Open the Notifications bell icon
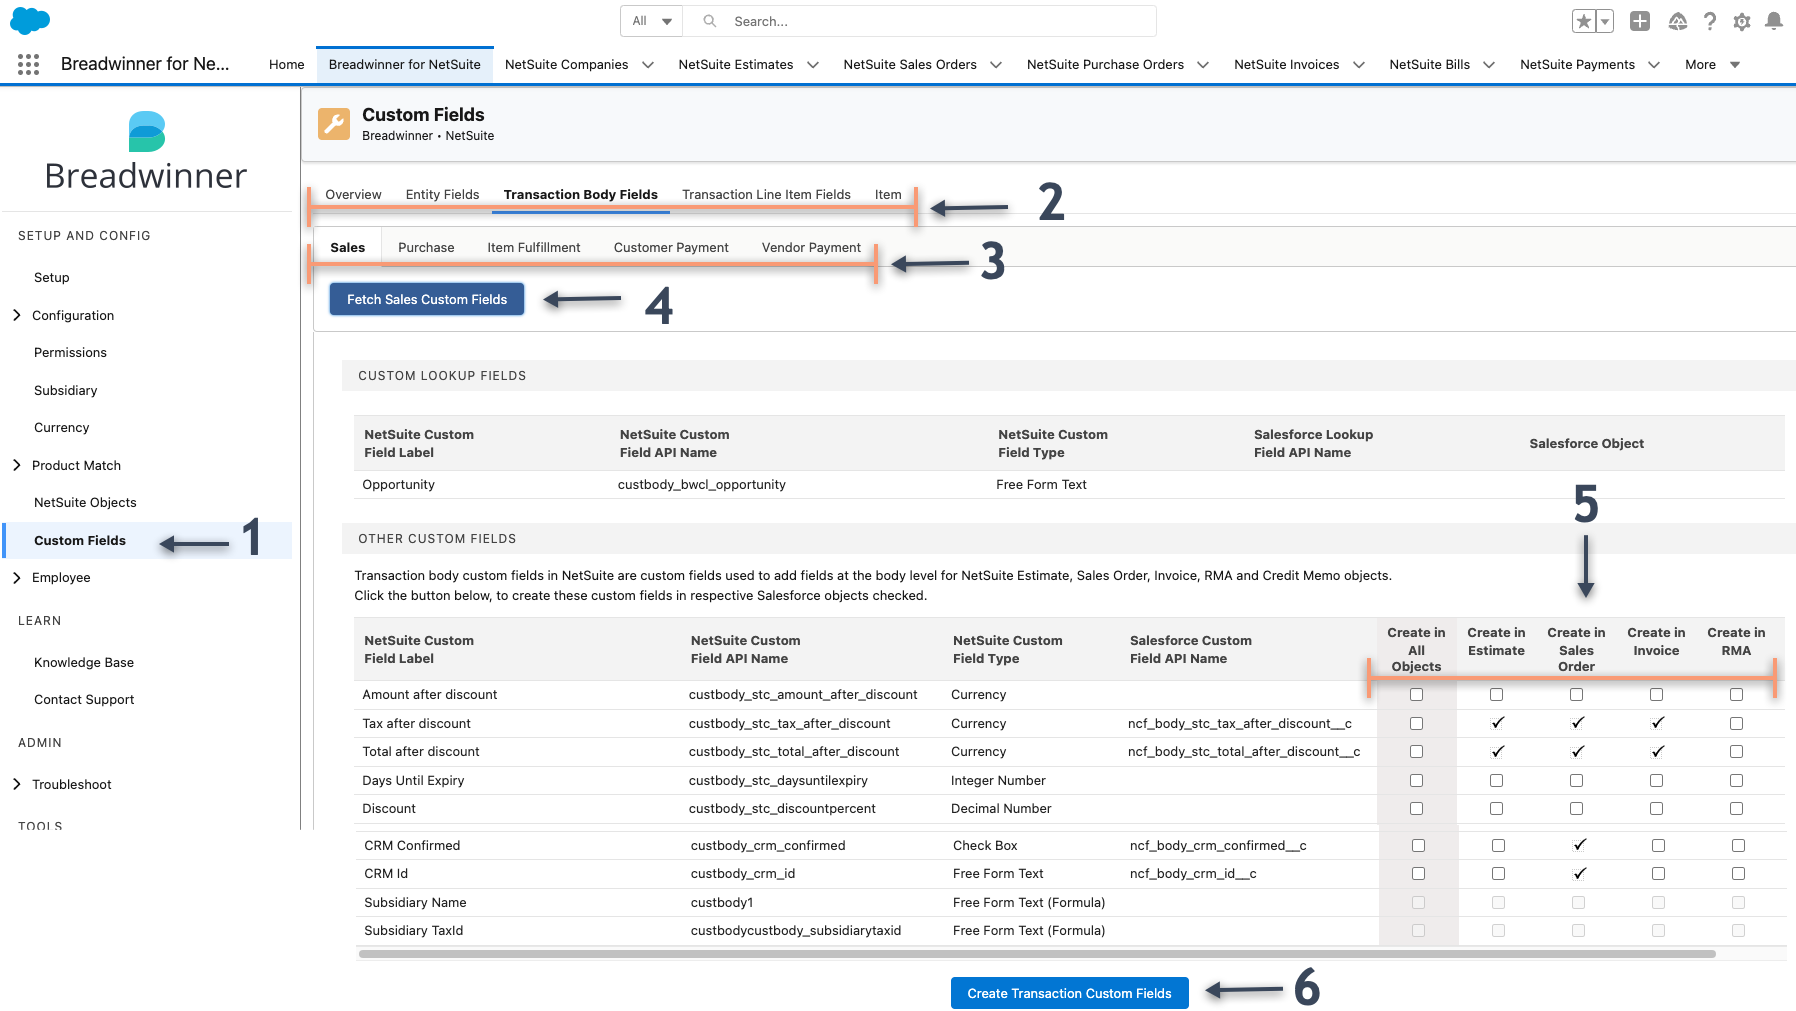 click(x=1774, y=21)
